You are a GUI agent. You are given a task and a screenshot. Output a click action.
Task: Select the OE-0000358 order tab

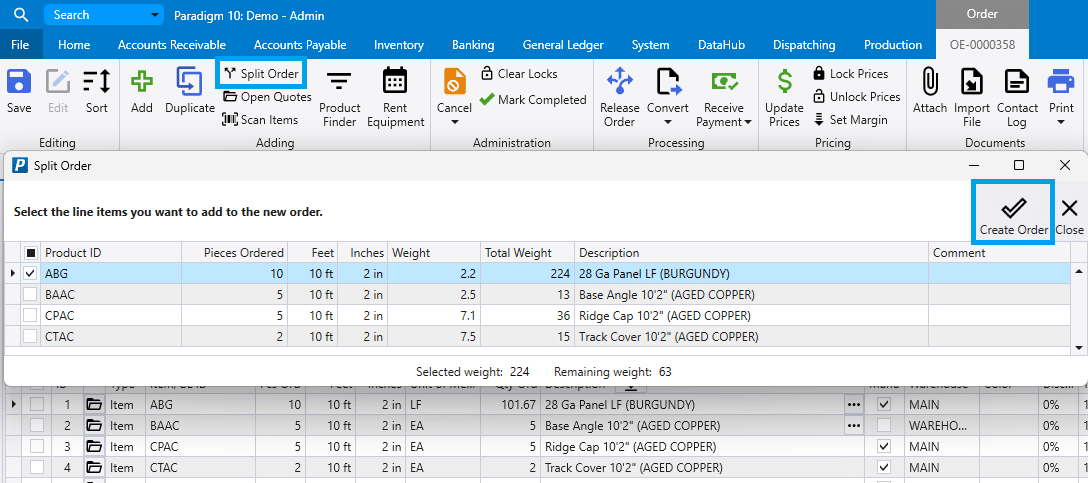(983, 44)
